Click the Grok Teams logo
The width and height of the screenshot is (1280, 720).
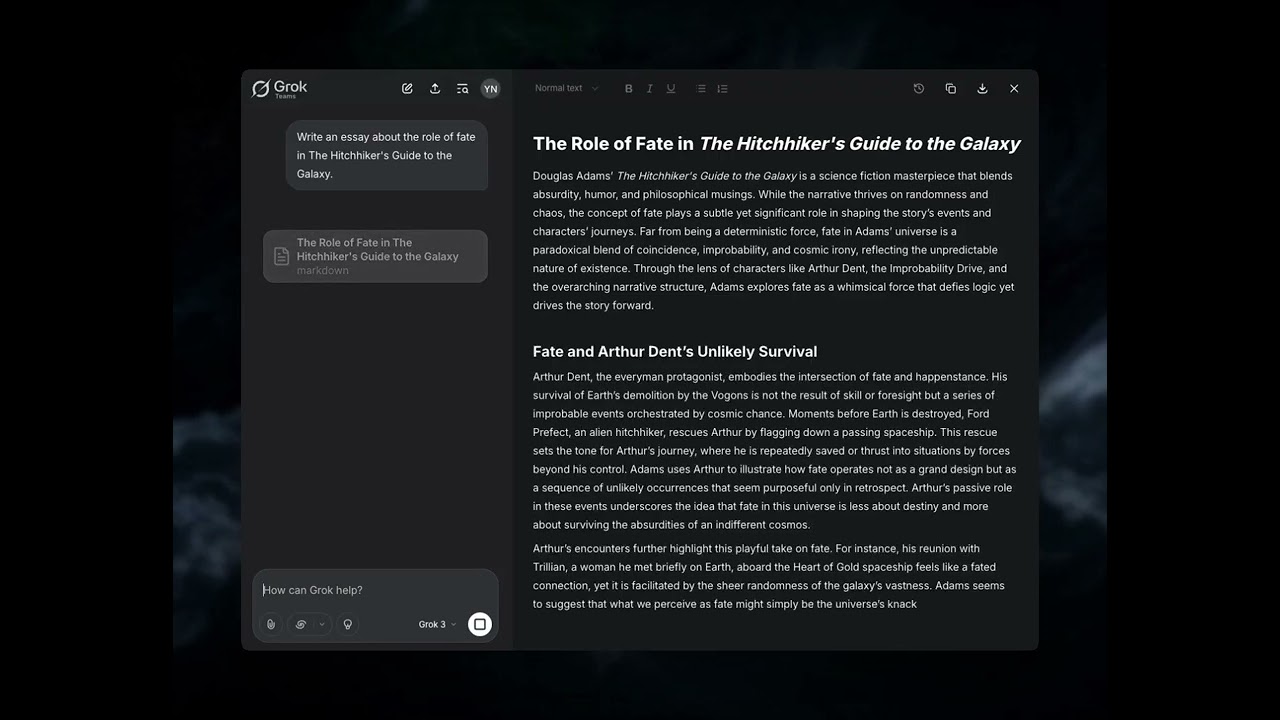[x=280, y=89]
